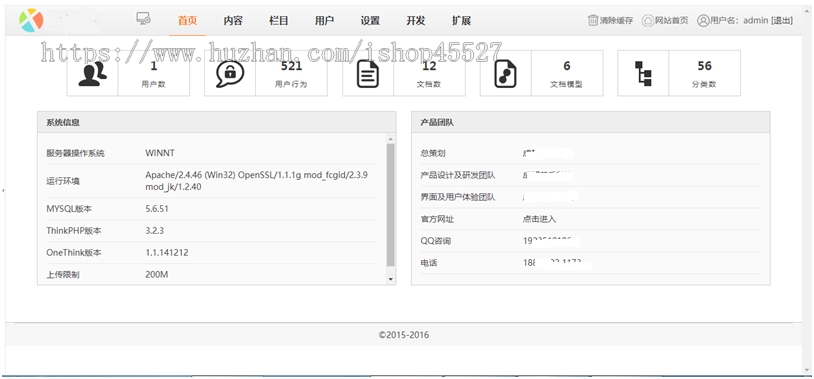Click the [退出] logout link
Screen dimensions: 814x379
[x=782, y=21]
